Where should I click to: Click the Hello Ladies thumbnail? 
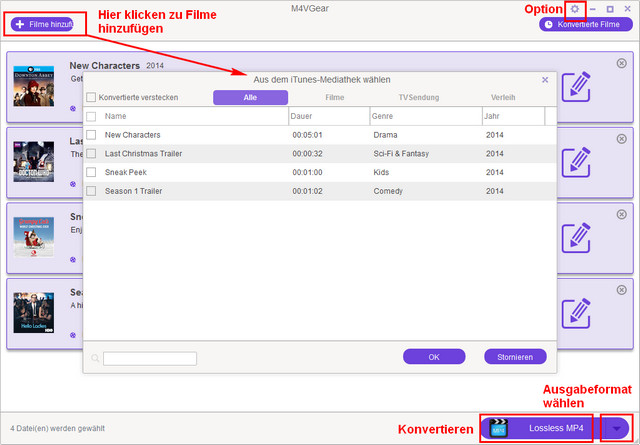click(x=33, y=313)
